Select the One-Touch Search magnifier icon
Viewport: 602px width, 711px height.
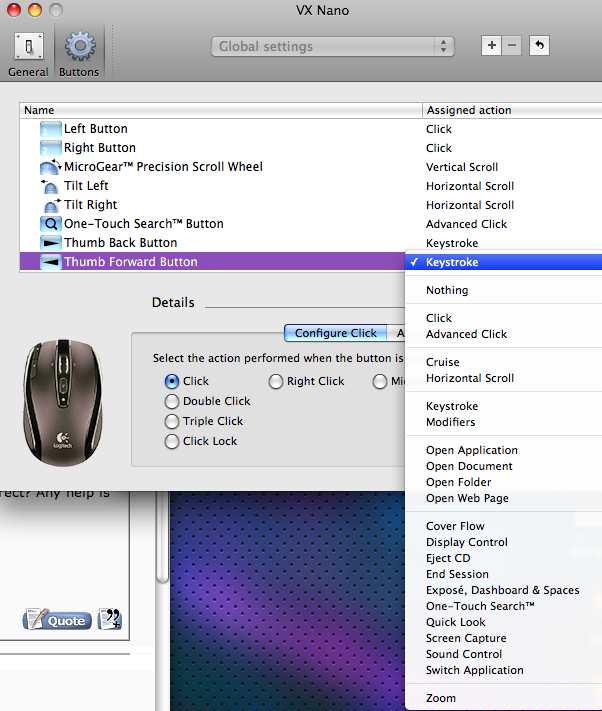[x=50, y=224]
